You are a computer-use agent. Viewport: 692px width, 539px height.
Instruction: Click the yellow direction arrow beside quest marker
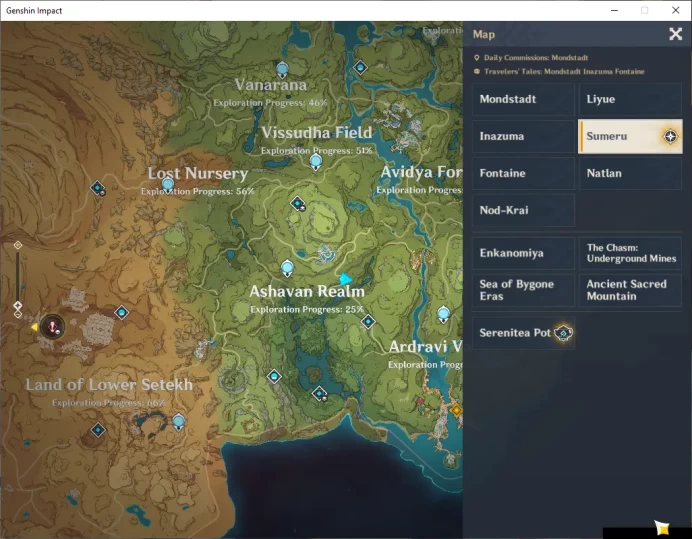click(34, 327)
